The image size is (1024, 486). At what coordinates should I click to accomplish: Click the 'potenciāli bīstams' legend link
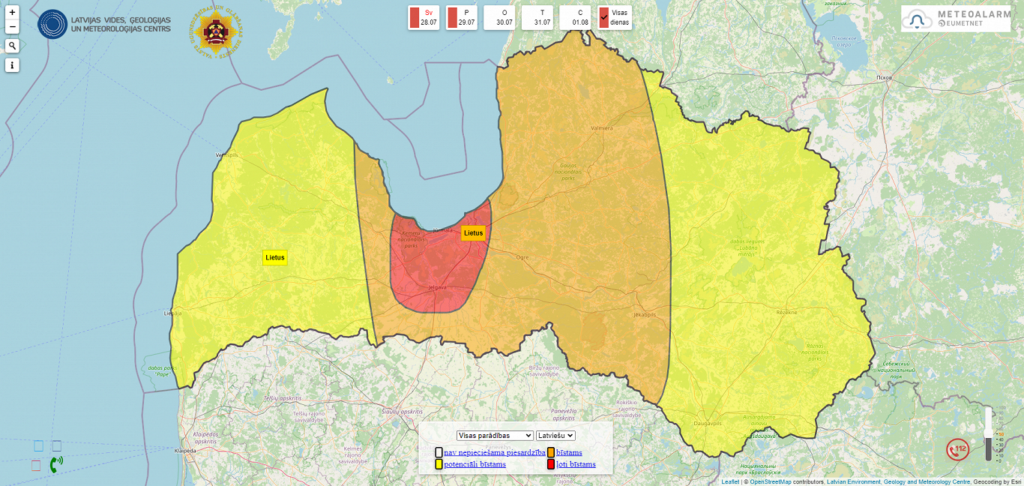(475, 464)
